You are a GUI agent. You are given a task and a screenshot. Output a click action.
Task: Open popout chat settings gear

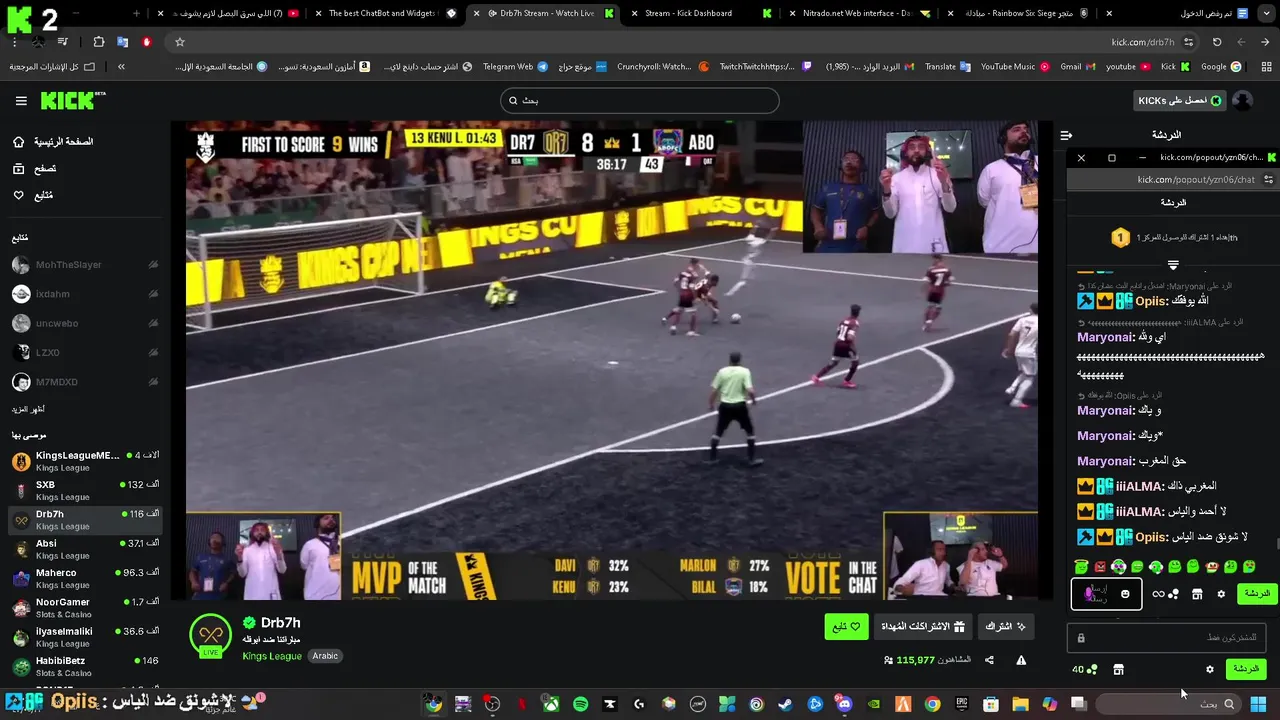click(1221, 594)
